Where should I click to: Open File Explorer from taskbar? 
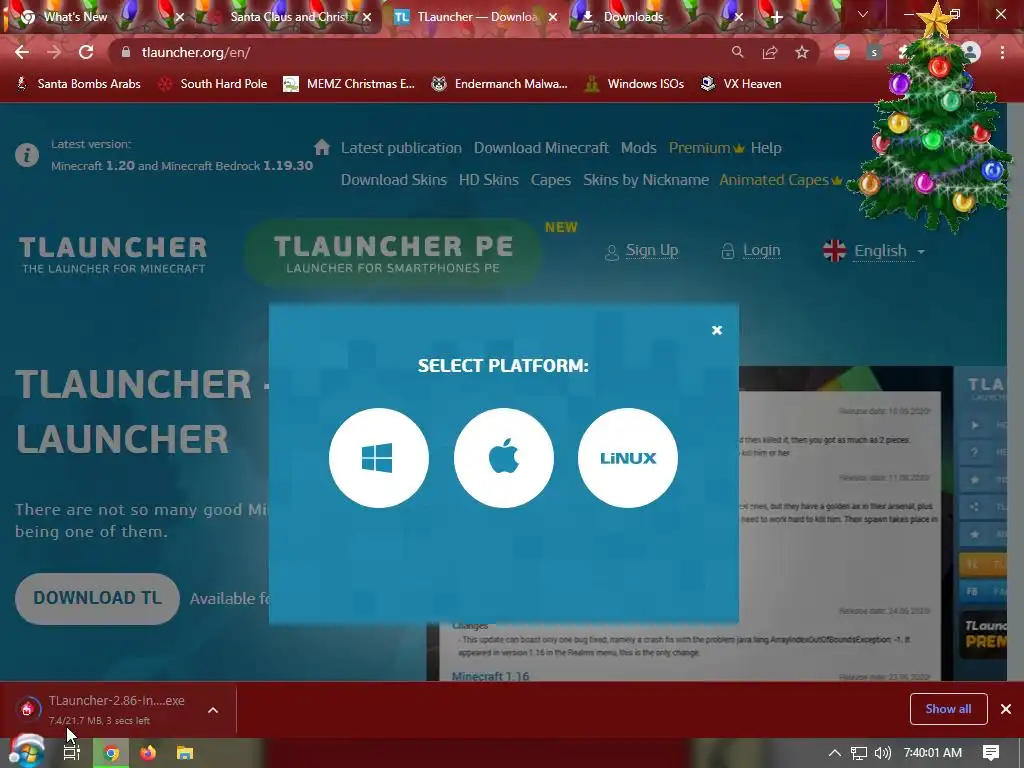click(185, 753)
